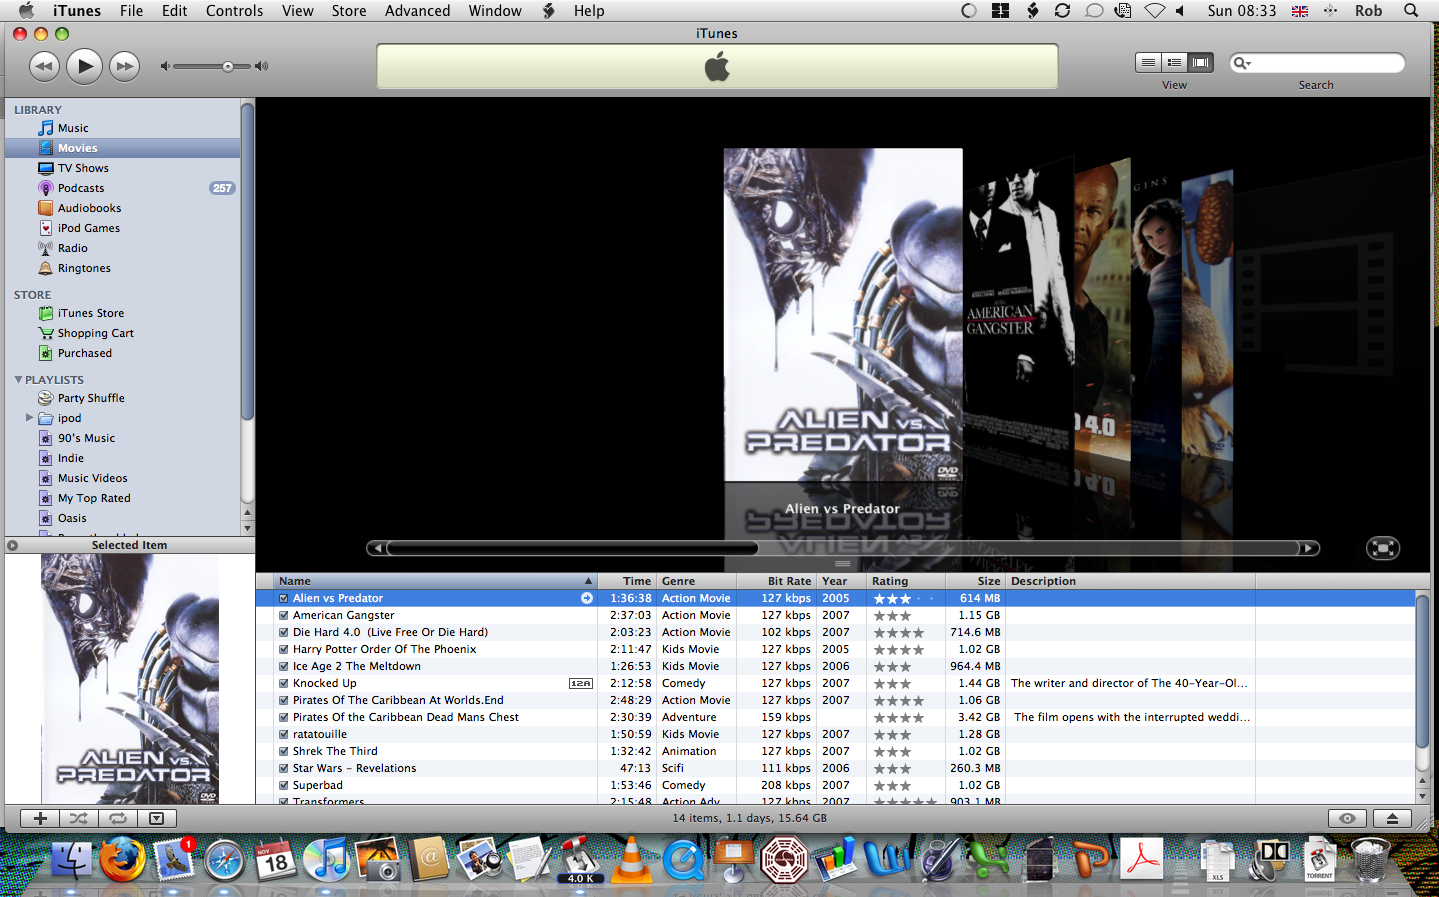Open the Music Videos playlist
Screen dimensions: 1439x897
[92, 478]
